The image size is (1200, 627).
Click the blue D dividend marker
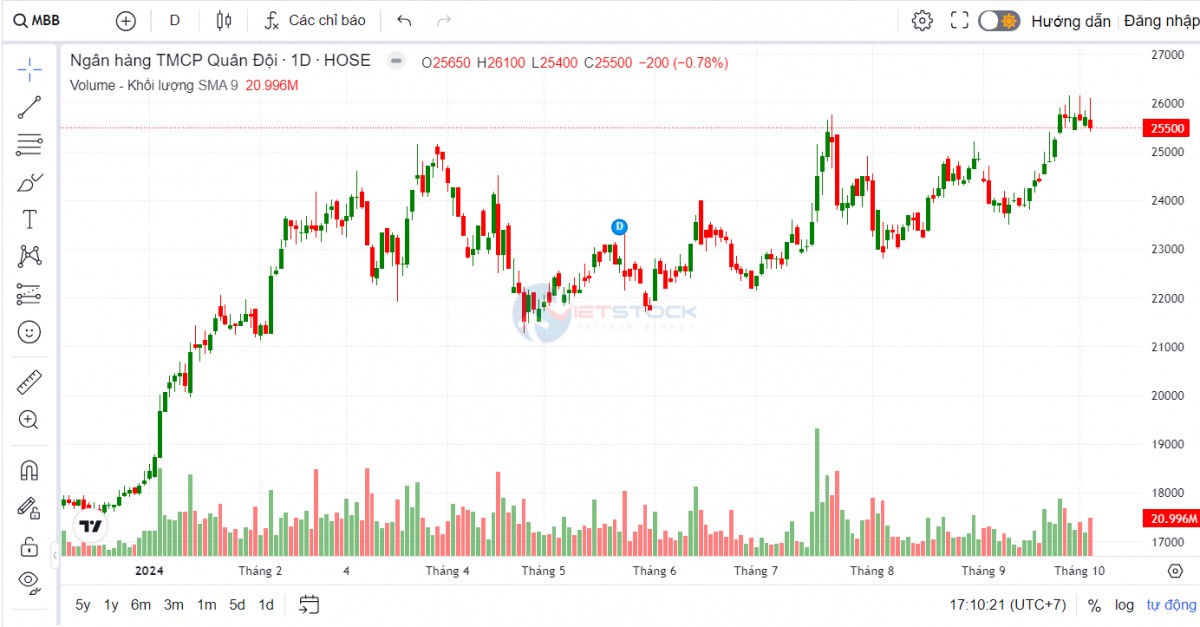click(619, 227)
